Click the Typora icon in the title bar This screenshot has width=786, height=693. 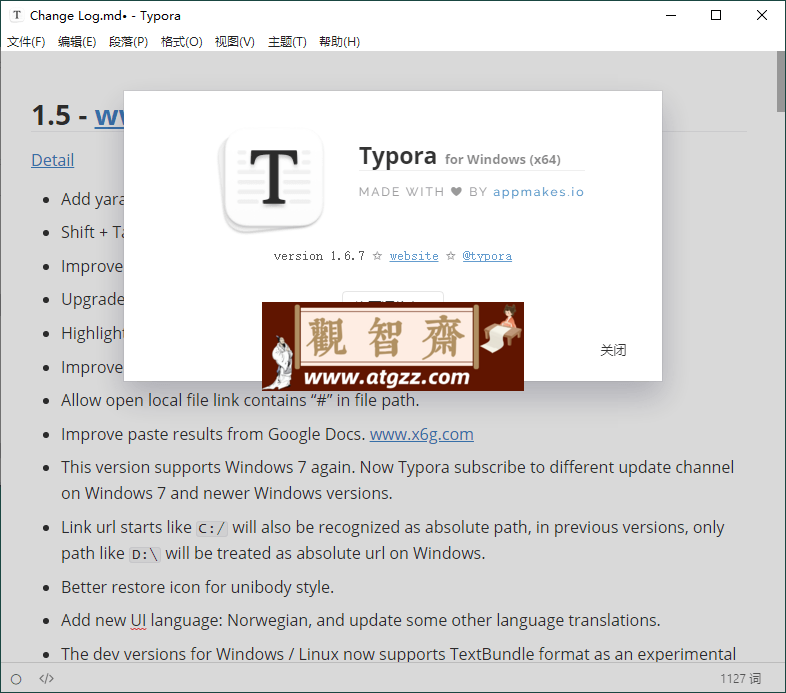point(17,16)
